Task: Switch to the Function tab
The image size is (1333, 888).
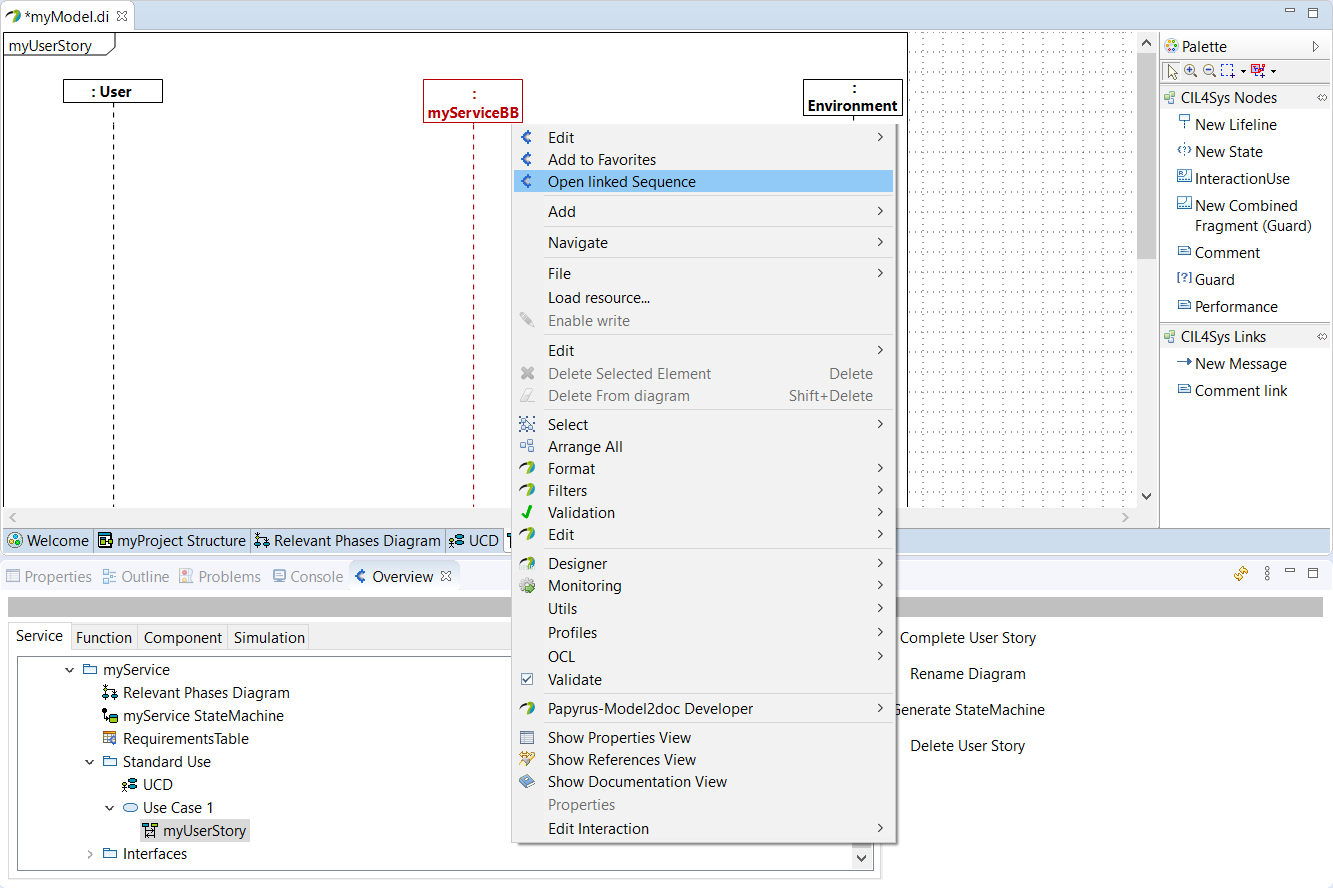Action: click(x=104, y=637)
